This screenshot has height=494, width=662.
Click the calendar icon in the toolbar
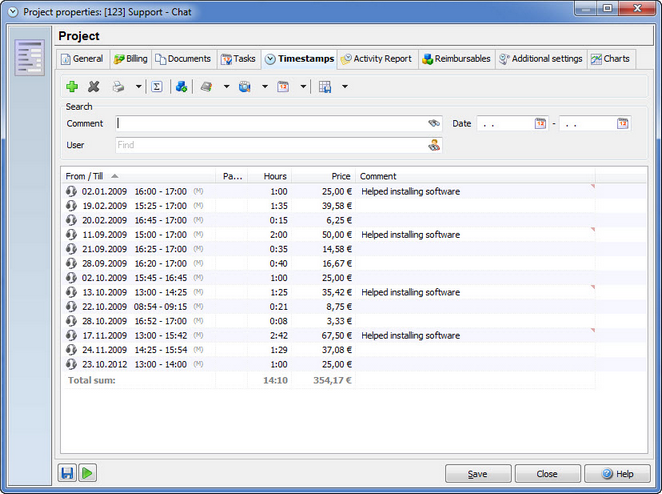coord(283,87)
